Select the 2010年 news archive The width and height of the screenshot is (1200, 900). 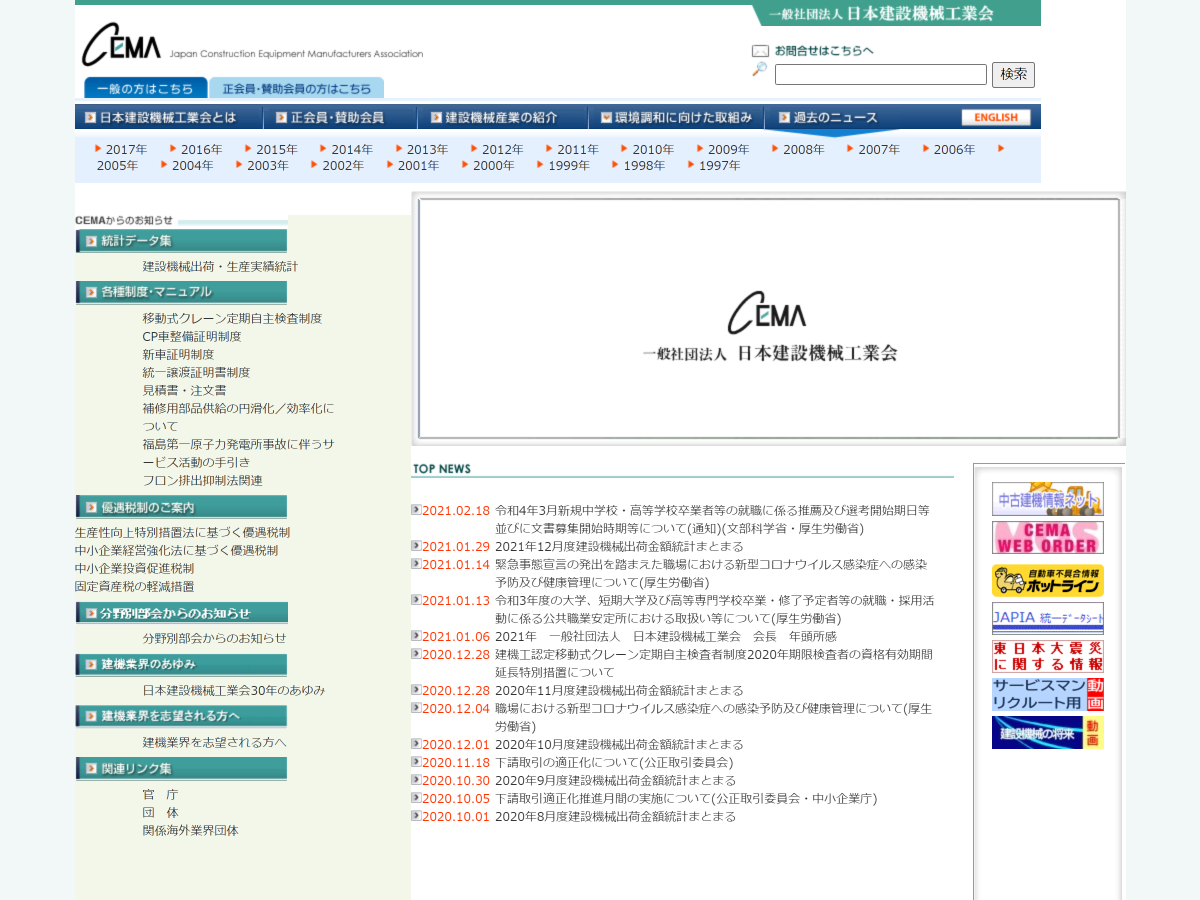click(x=653, y=150)
